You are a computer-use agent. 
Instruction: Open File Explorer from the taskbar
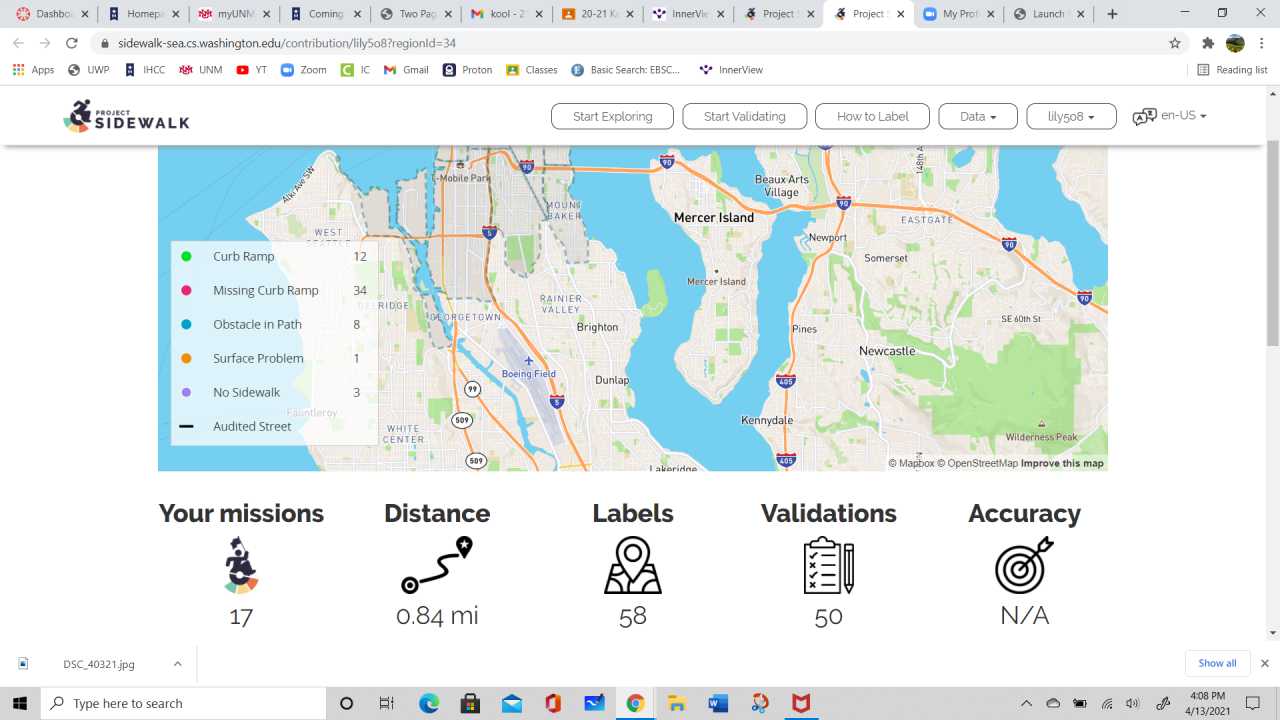point(676,703)
